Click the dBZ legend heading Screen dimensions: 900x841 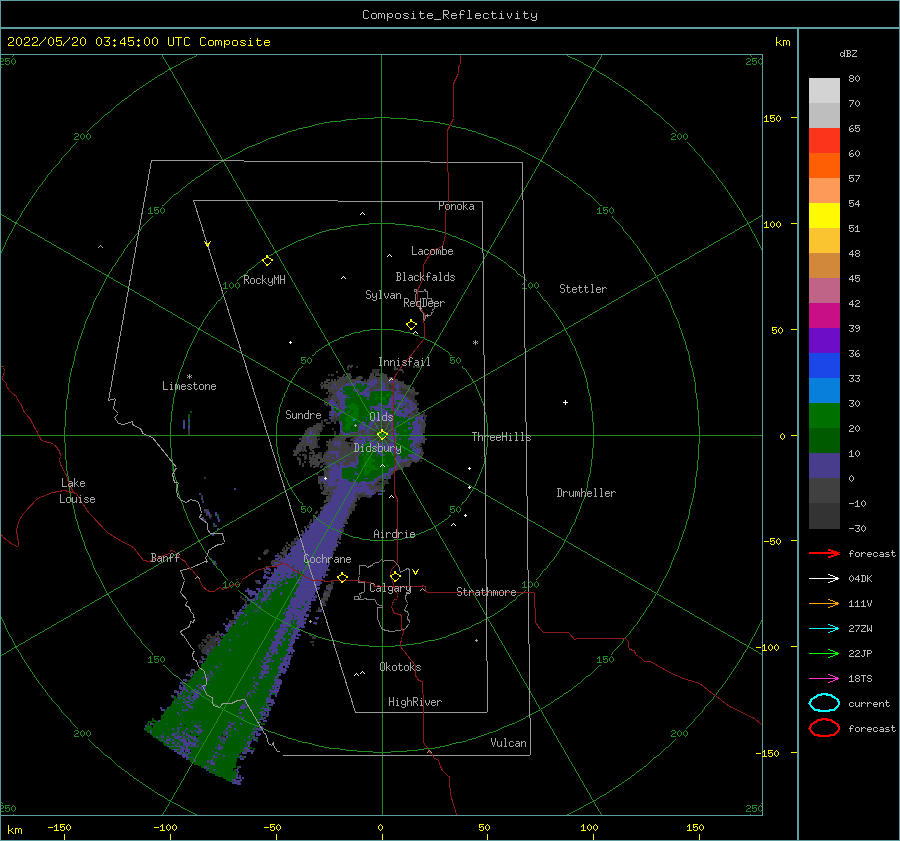[848, 53]
